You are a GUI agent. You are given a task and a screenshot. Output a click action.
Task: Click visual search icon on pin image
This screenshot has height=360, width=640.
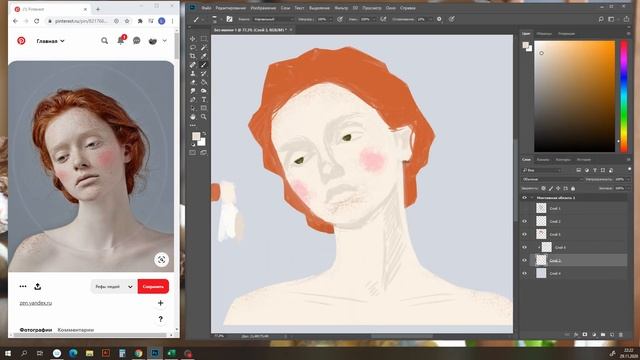click(162, 260)
